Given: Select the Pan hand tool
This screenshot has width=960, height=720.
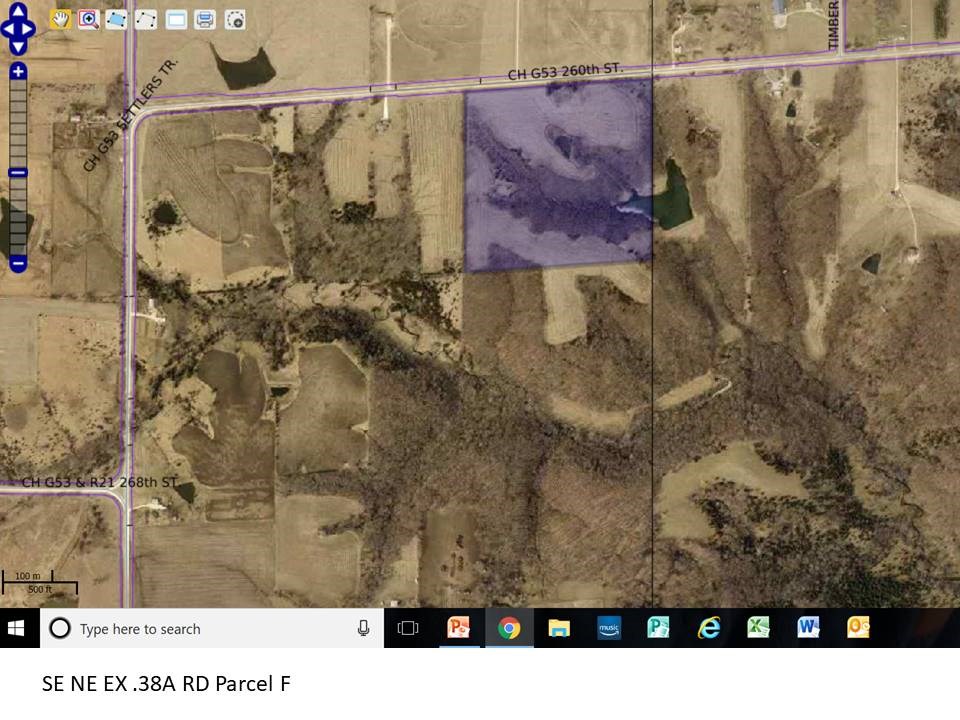Looking at the screenshot, I should (60, 19).
